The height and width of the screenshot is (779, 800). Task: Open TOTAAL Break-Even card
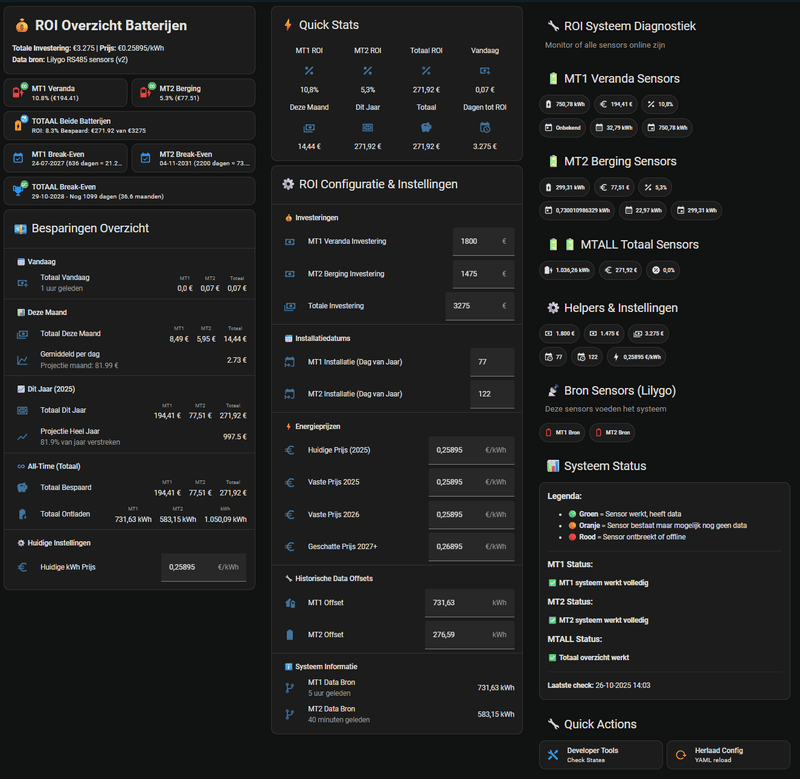(x=130, y=191)
